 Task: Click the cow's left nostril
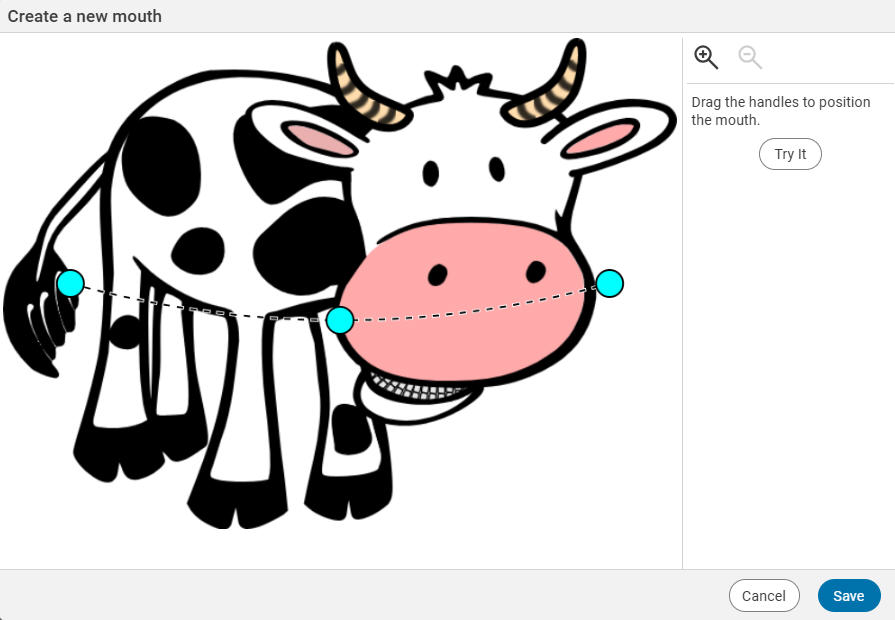(x=438, y=274)
